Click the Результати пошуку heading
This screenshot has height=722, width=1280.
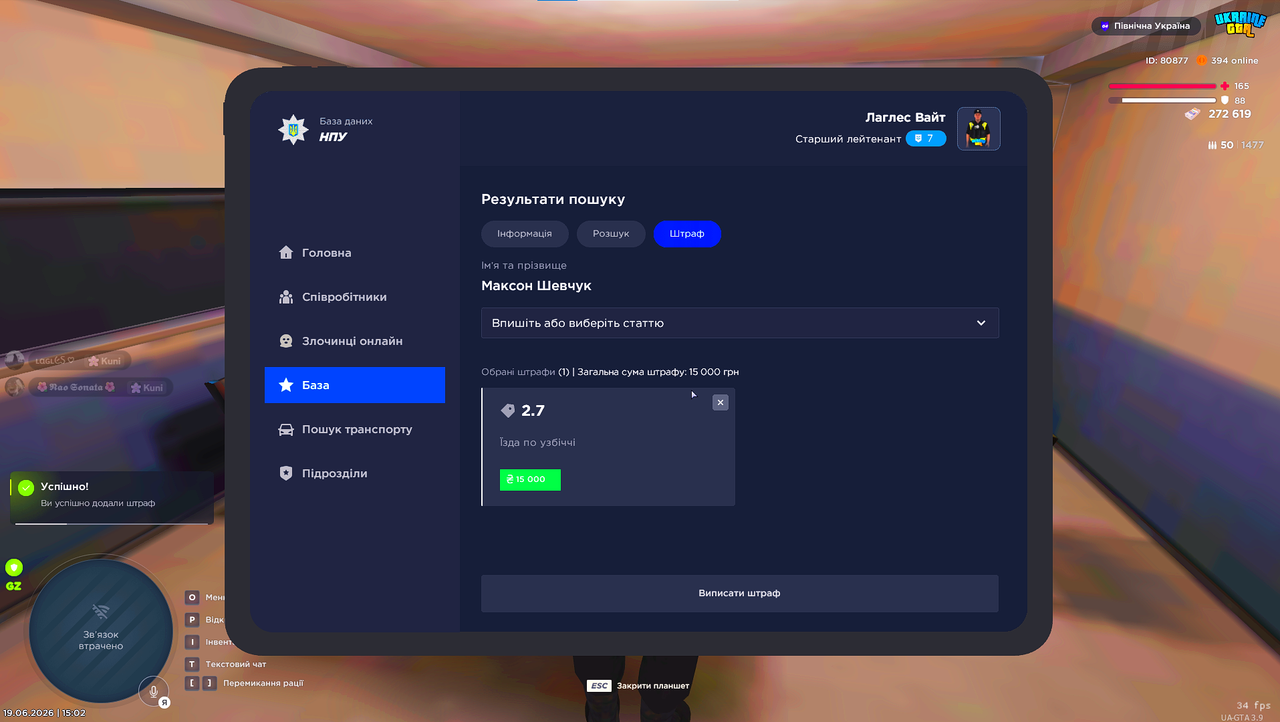[553, 200]
